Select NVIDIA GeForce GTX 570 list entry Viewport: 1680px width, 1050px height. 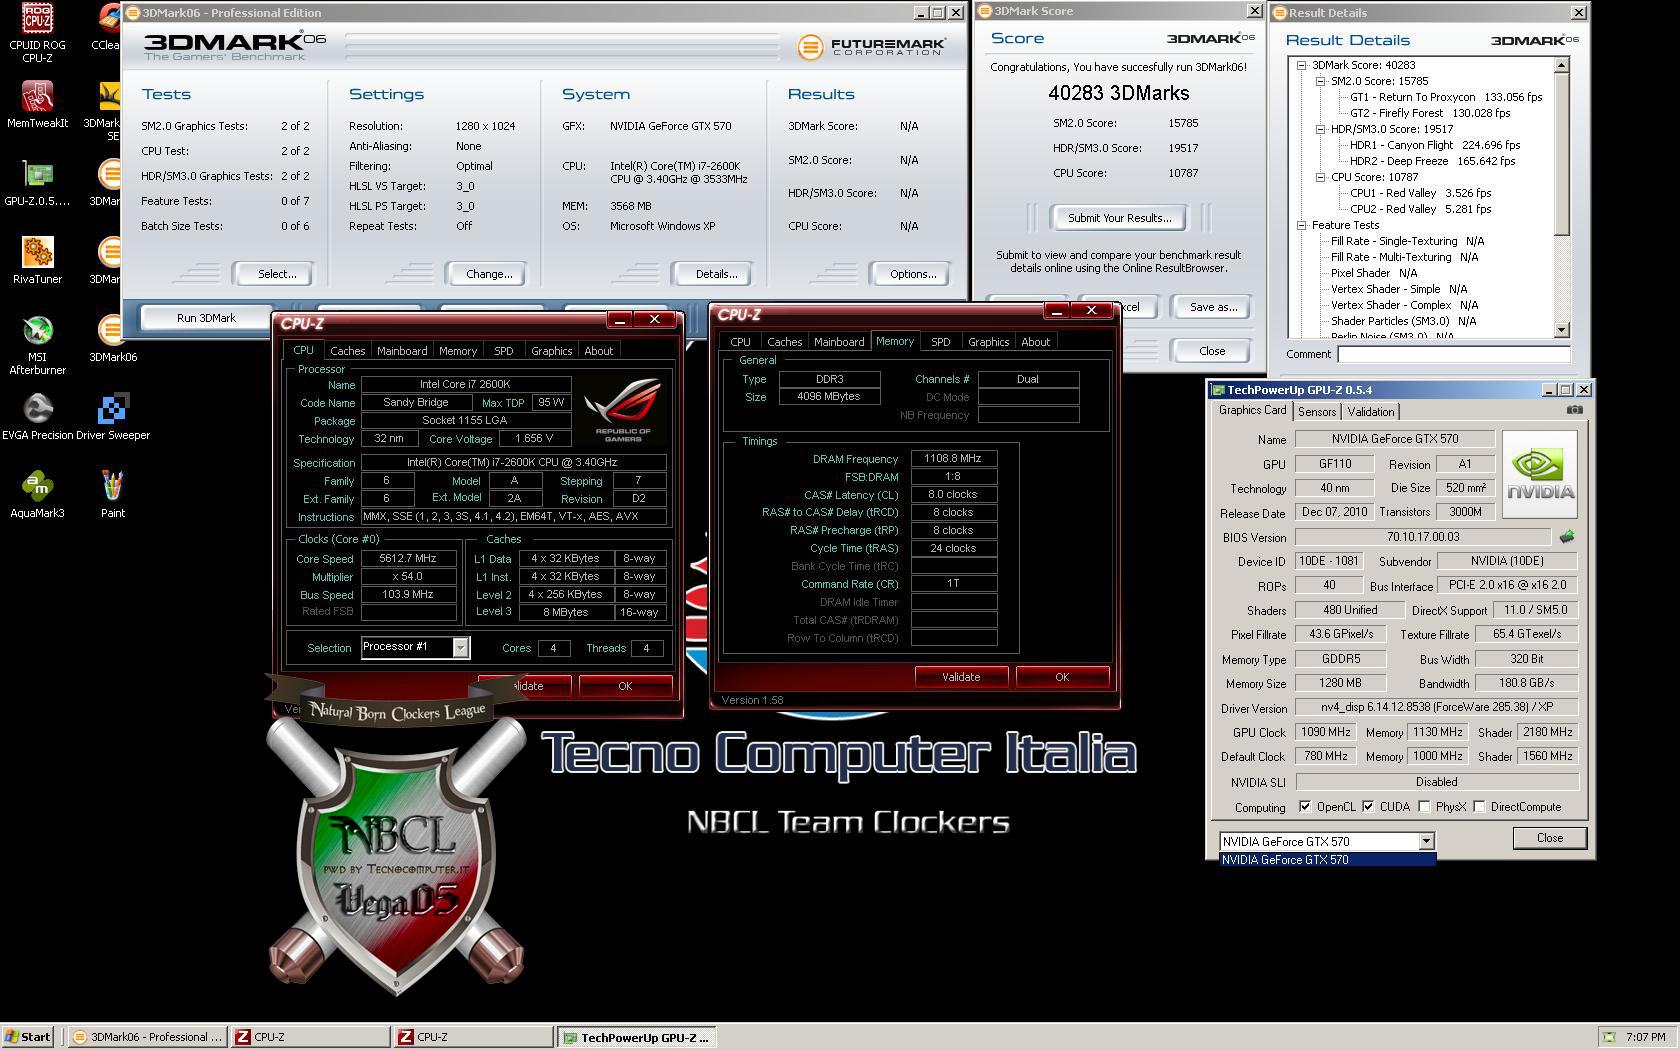(x=1327, y=860)
